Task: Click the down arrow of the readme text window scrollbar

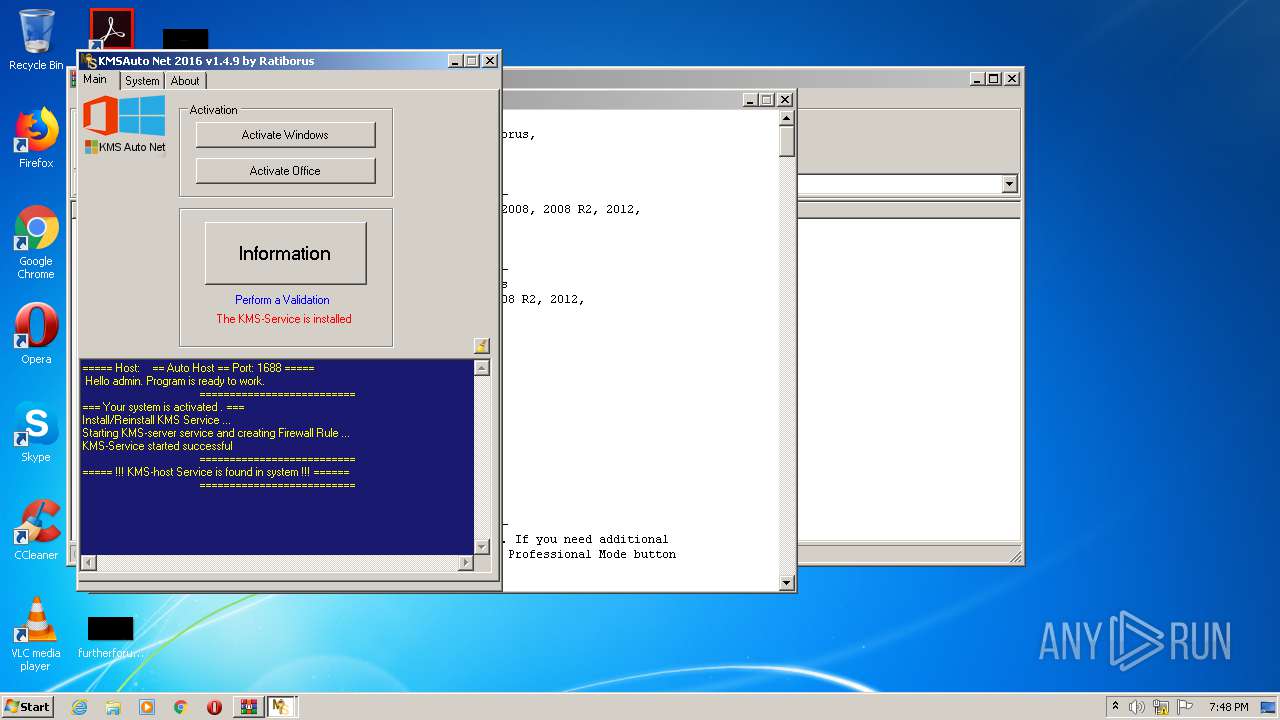Action: point(786,583)
